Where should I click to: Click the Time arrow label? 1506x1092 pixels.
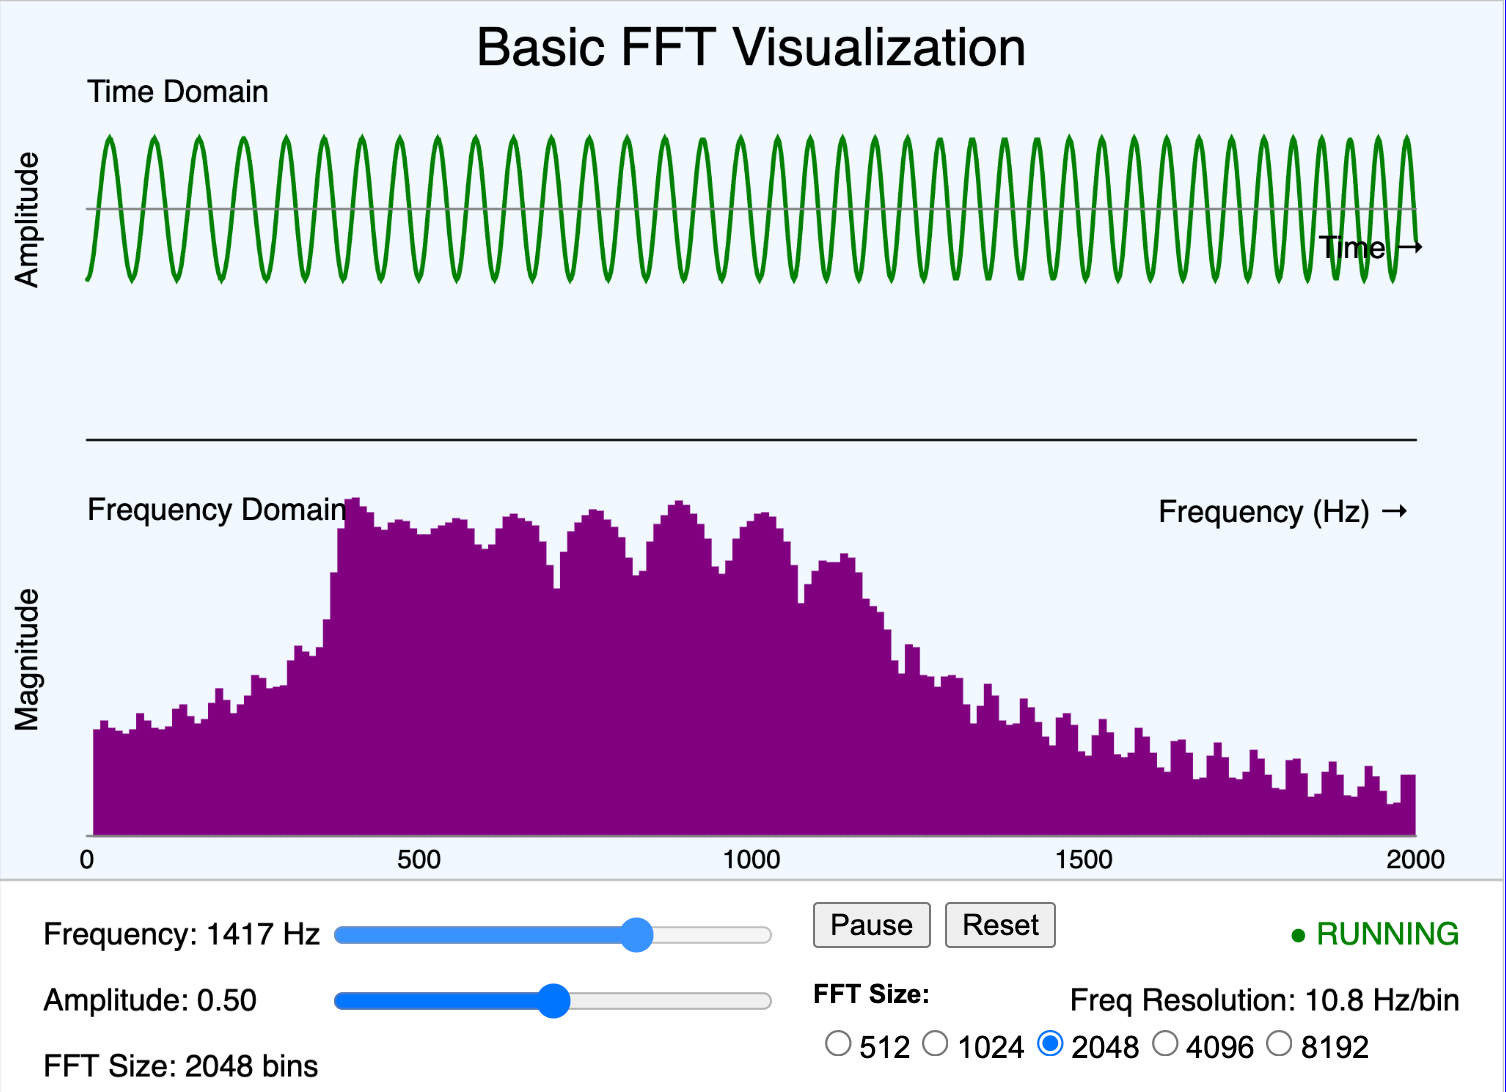(1370, 247)
